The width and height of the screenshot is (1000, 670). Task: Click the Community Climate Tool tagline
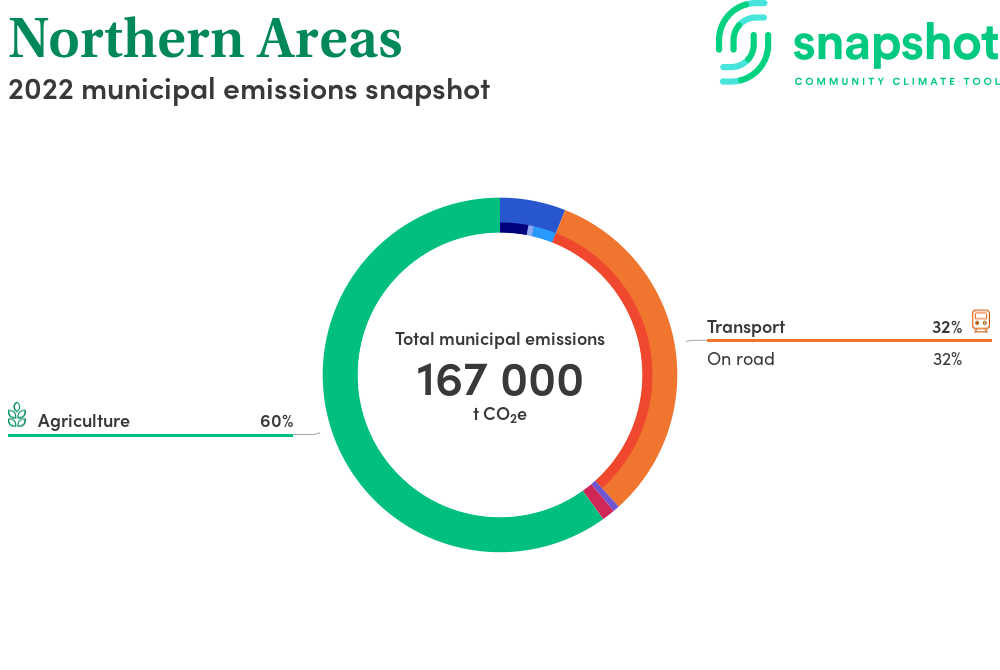(x=896, y=81)
